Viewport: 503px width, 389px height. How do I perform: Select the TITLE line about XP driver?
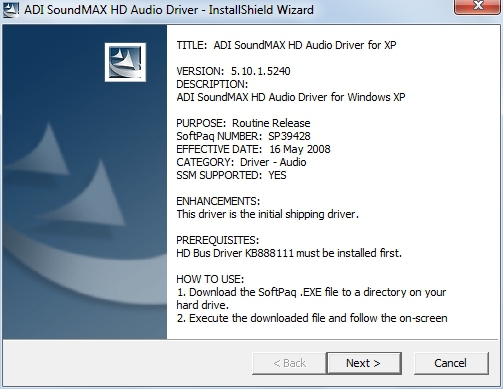pos(286,45)
